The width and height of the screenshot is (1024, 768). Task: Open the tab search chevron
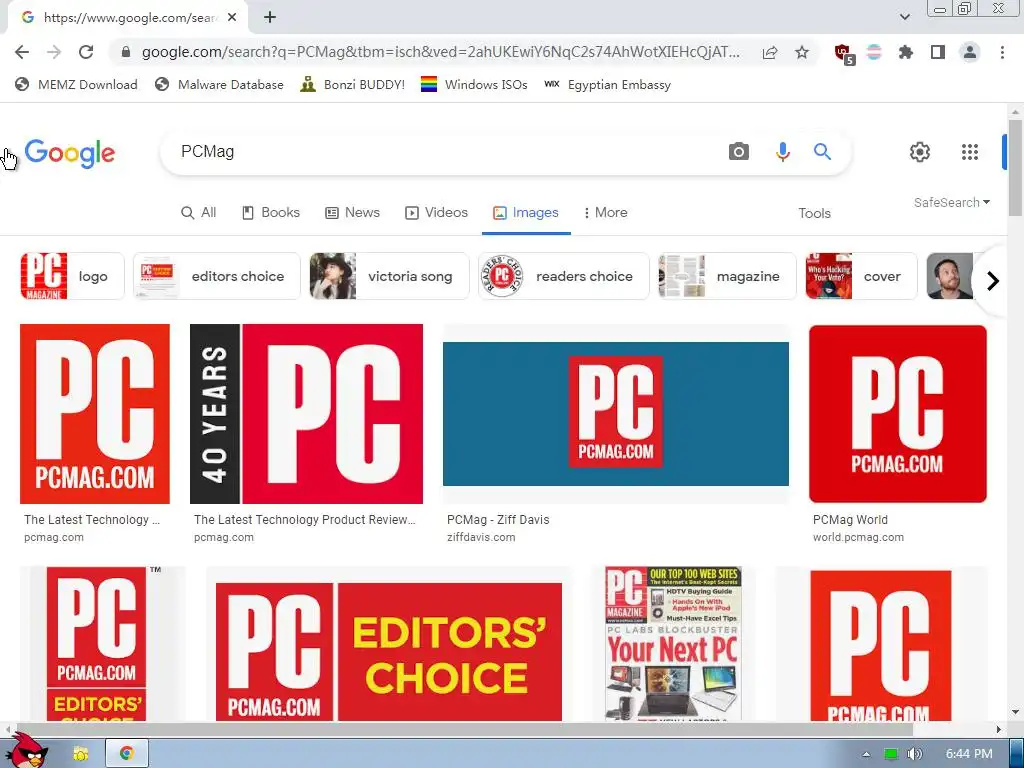(x=904, y=17)
